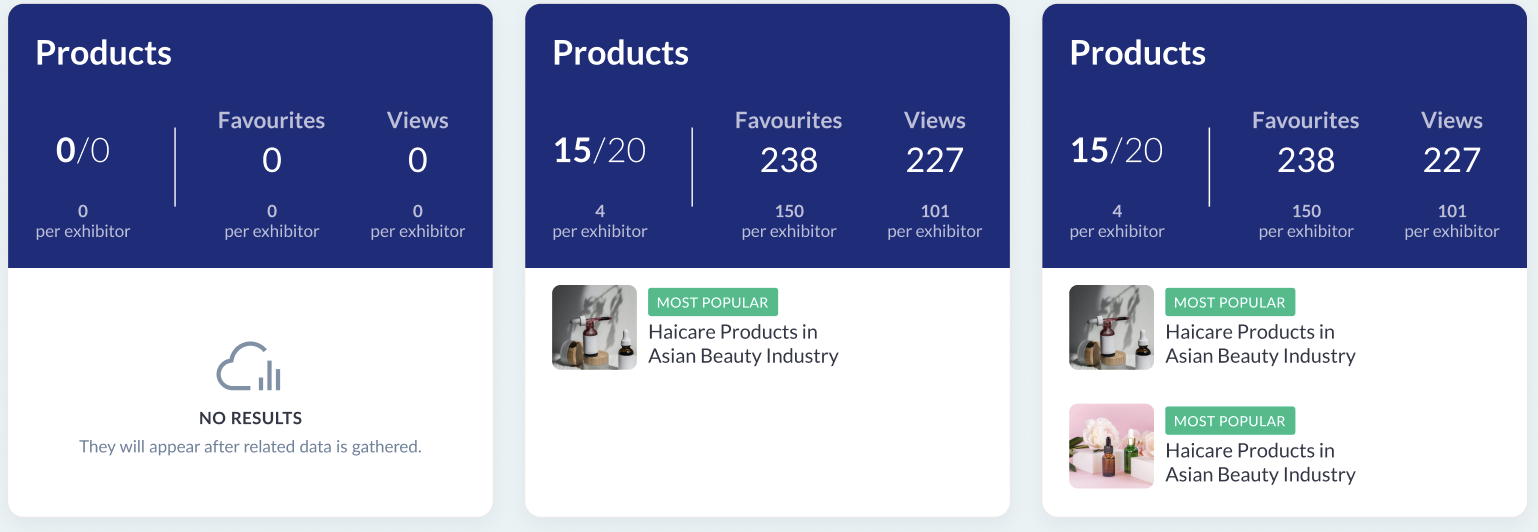Select the Views 227 stat in the middle card

[x=934, y=160]
